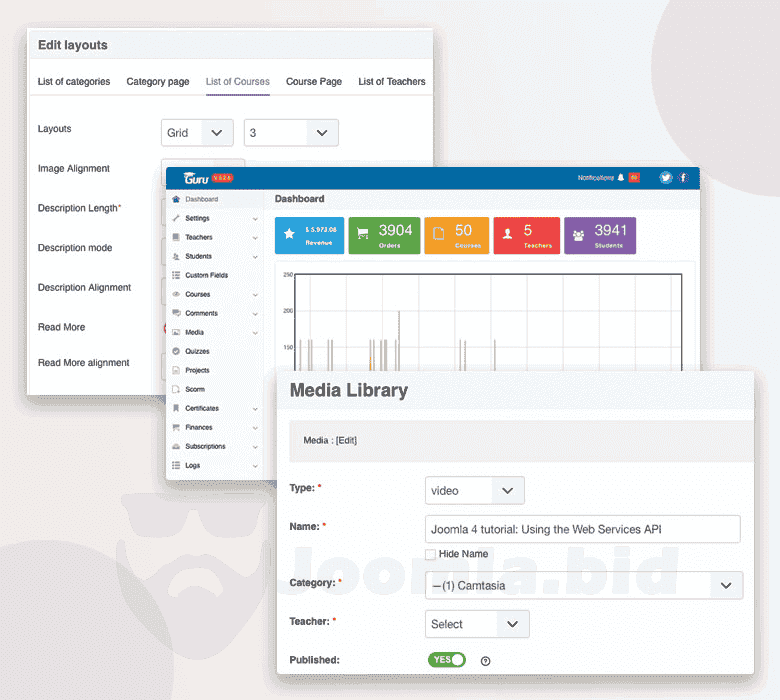The width and height of the screenshot is (780, 700).
Task: Click the shopping cart icon on Orders tile
Action: (362, 234)
